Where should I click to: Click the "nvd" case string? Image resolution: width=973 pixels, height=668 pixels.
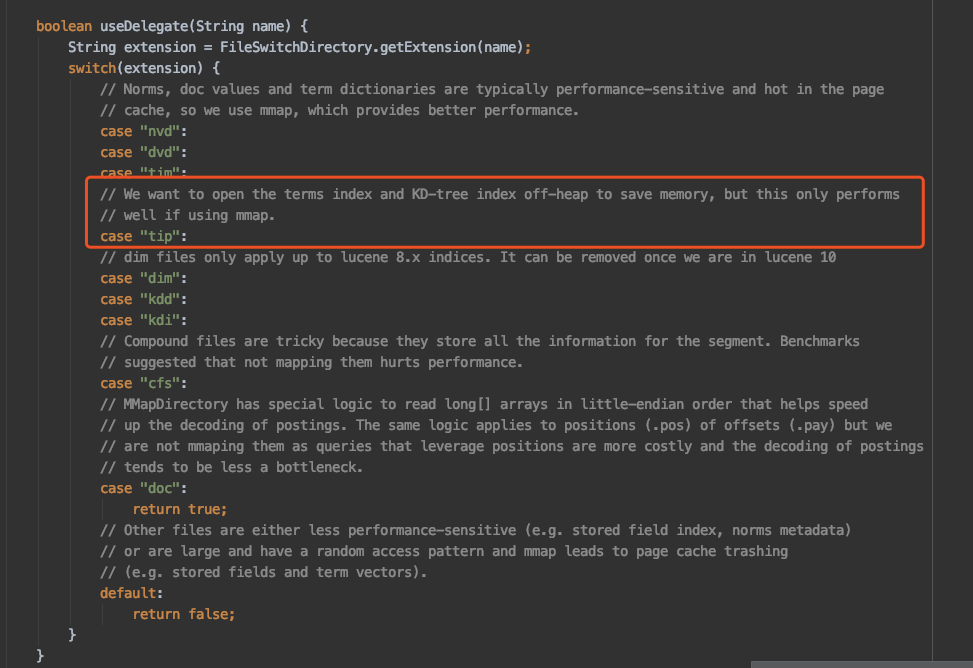[160, 132]
